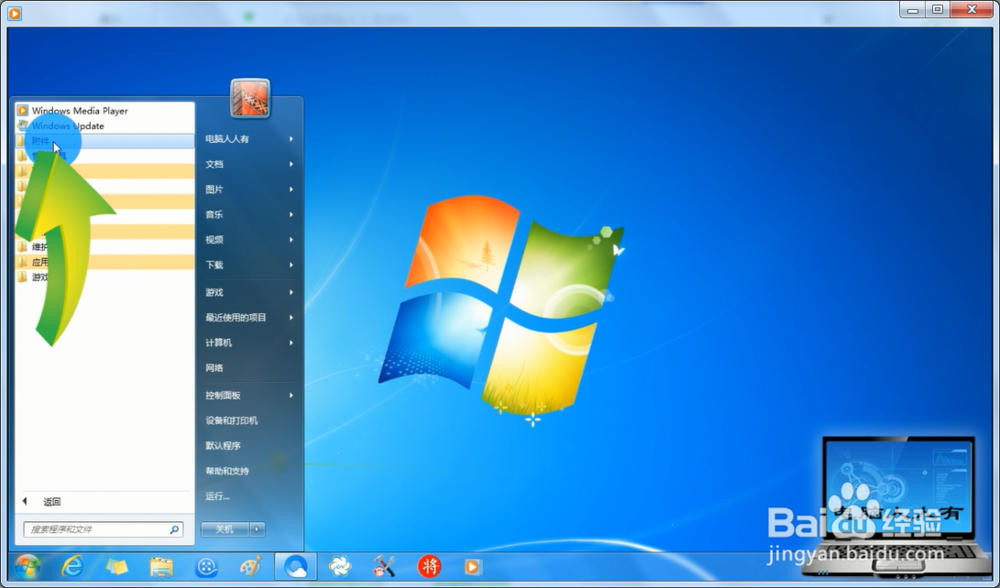Open the white pinwheel taskbar app
Image resolution: width=1000 pixels, height=588 pixels.
click(340, 566)
